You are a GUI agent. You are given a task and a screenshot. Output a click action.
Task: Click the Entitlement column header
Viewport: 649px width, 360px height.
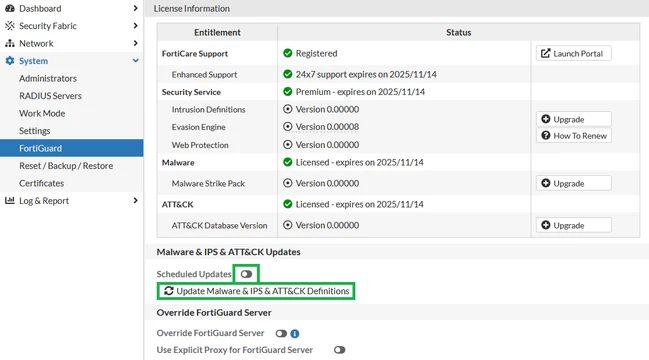click(217, 32)
